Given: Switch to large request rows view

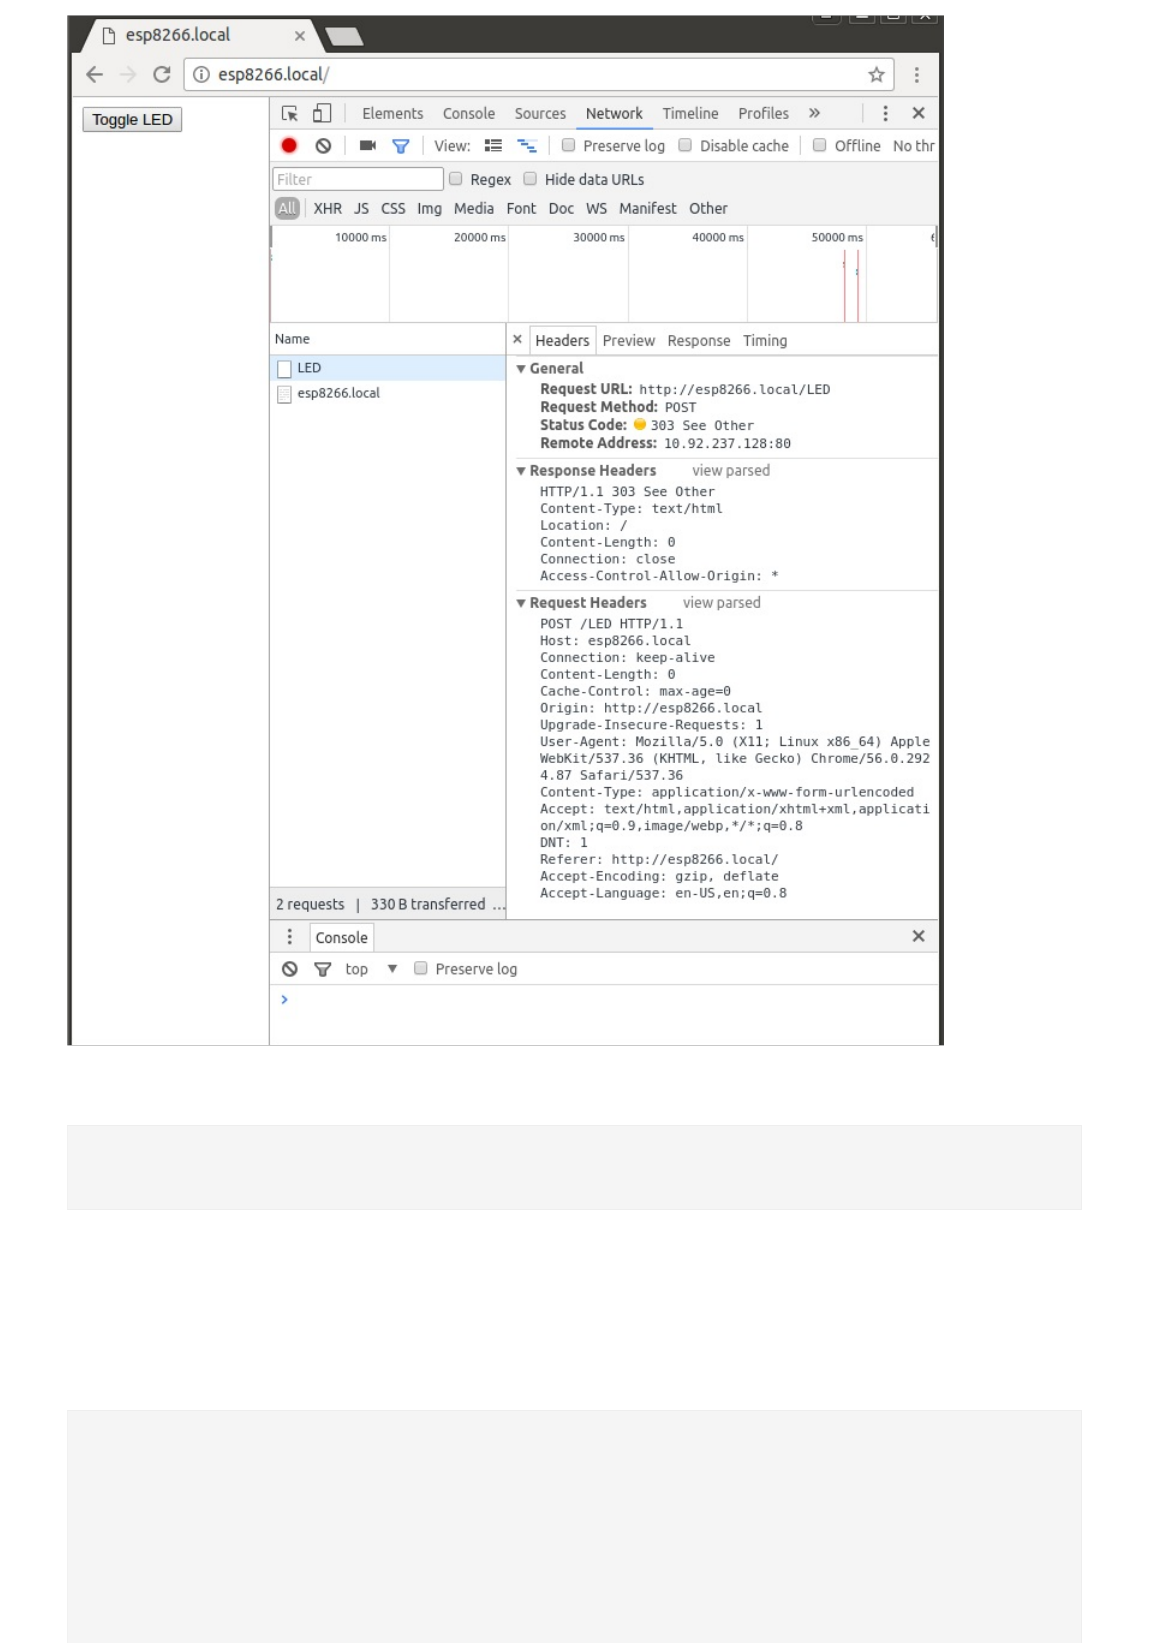Looking at the screenshot, I should [493, 146].
